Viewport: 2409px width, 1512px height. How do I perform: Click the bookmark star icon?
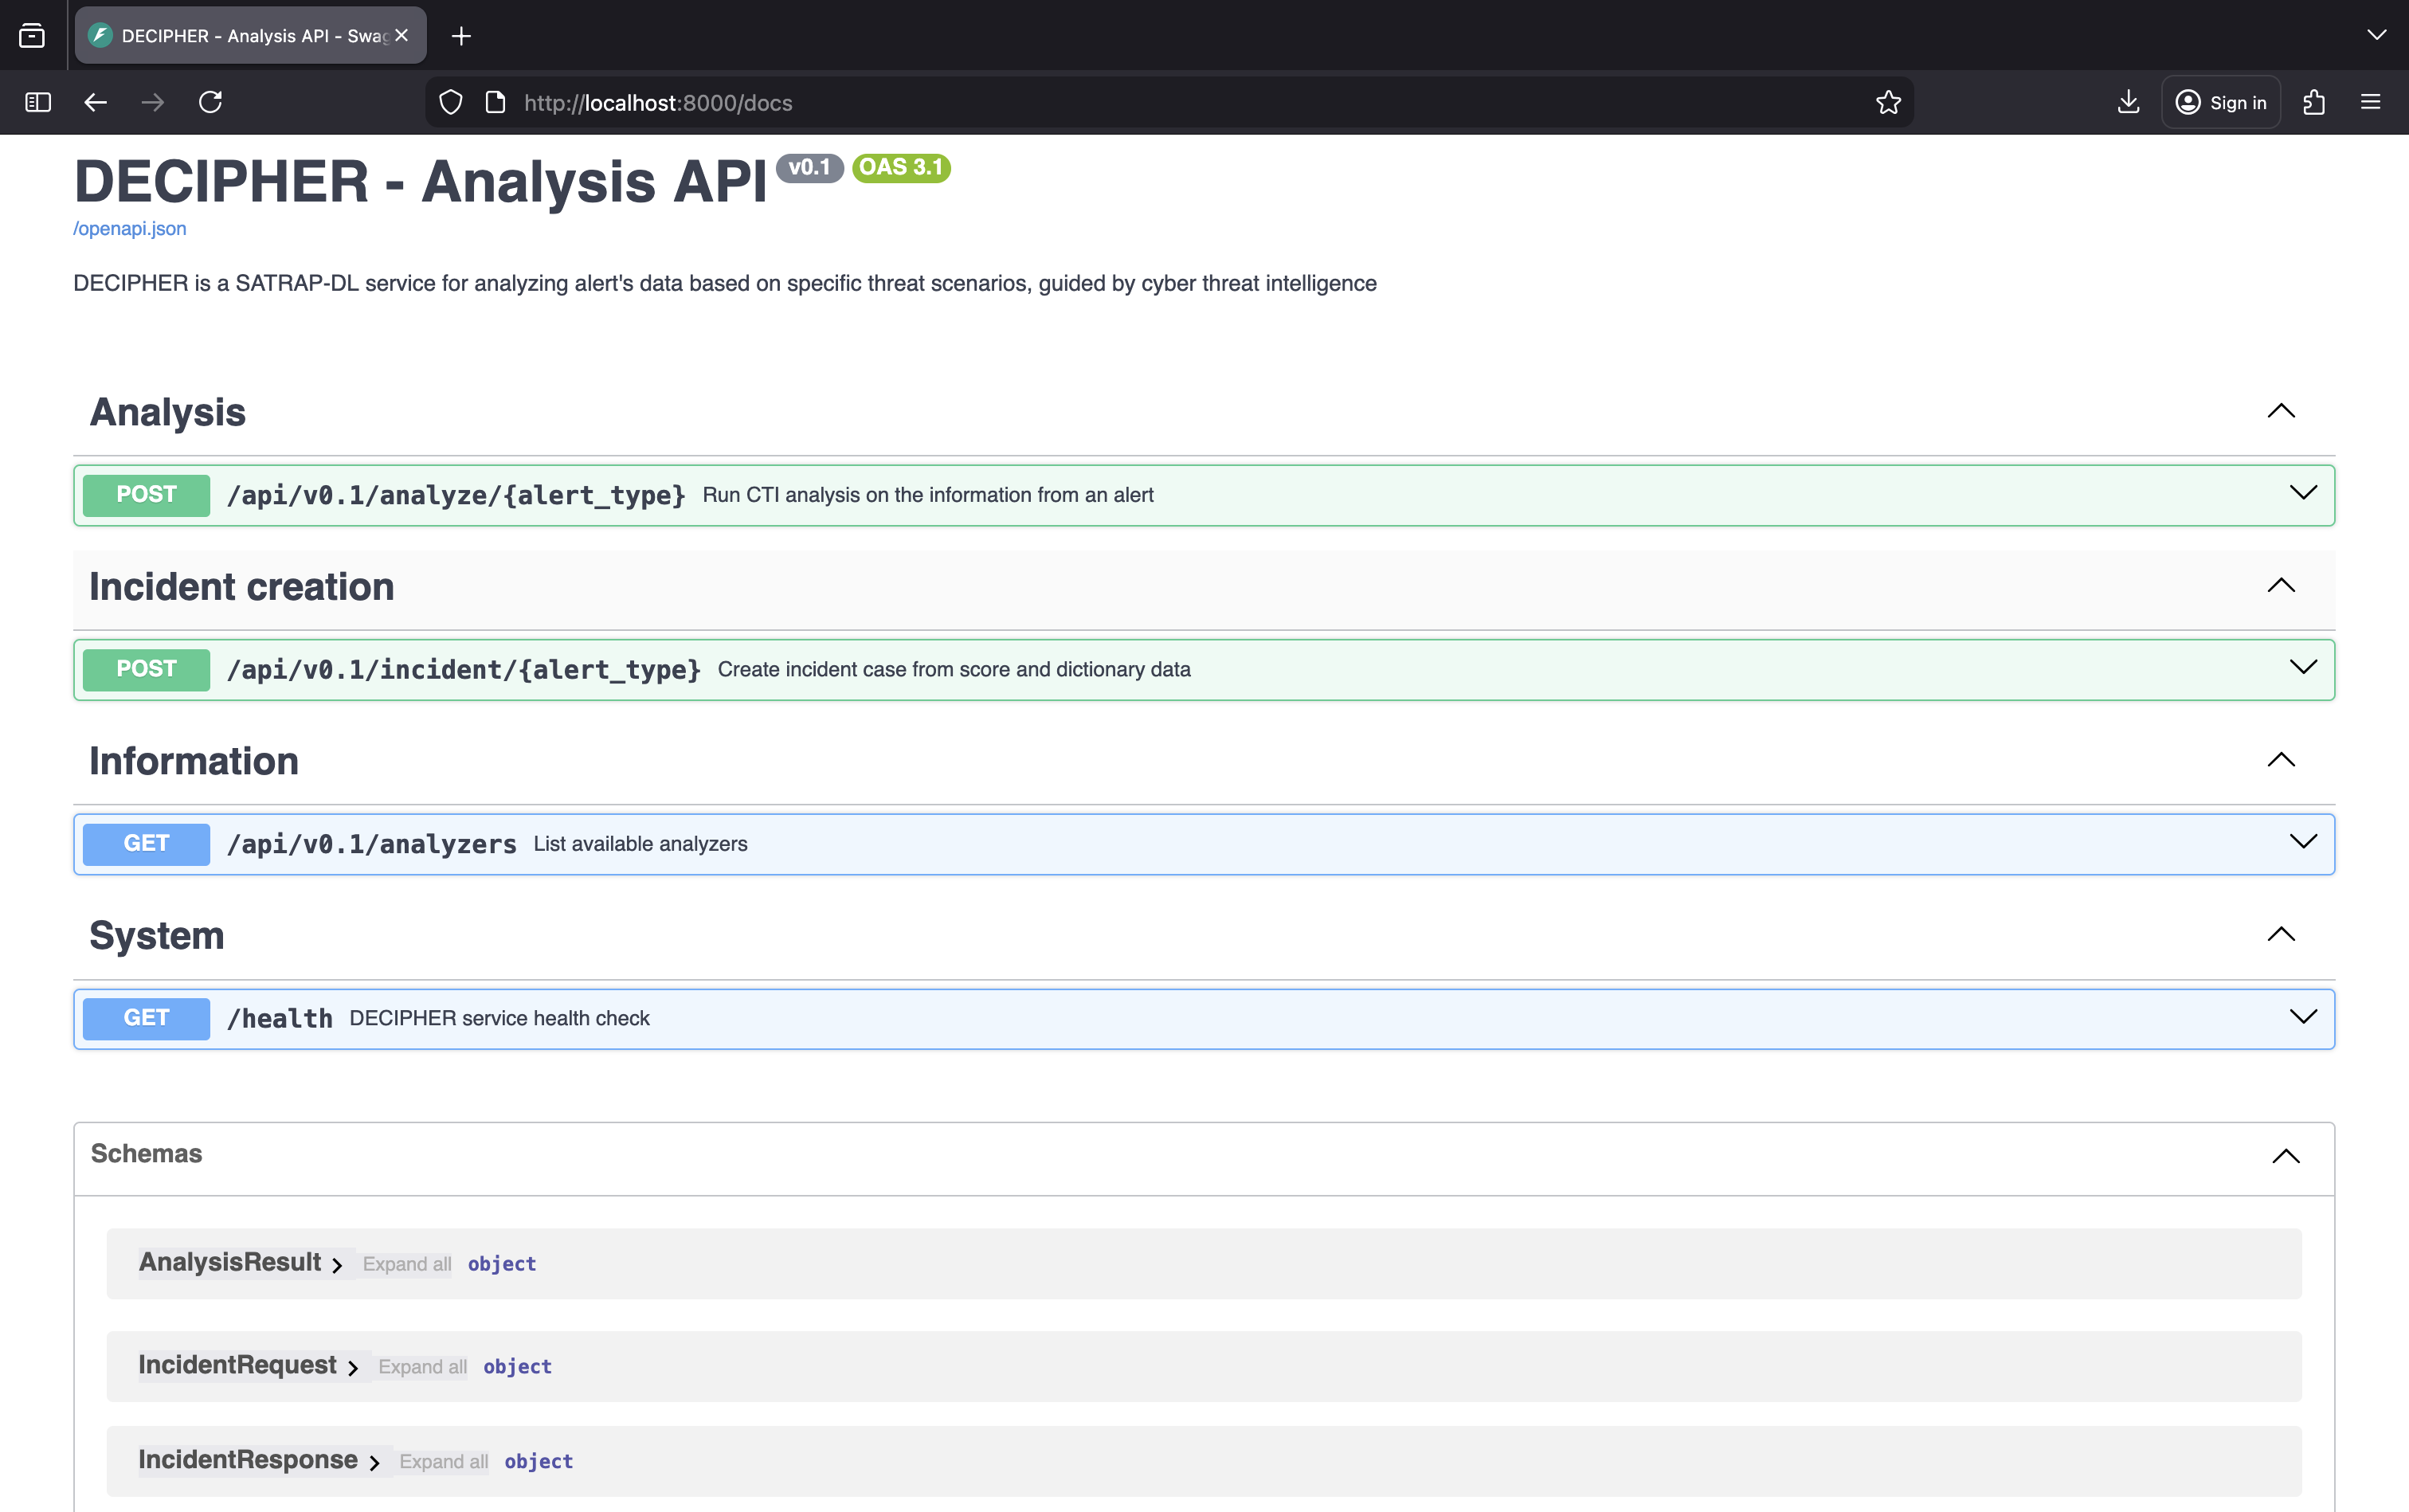[x=1887, y=102]
